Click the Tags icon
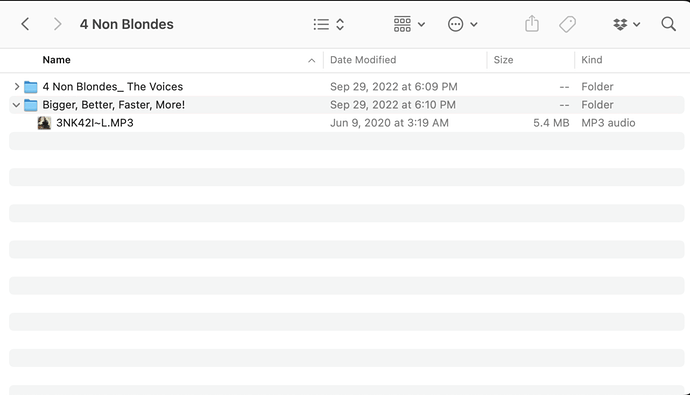 (567, 24)
